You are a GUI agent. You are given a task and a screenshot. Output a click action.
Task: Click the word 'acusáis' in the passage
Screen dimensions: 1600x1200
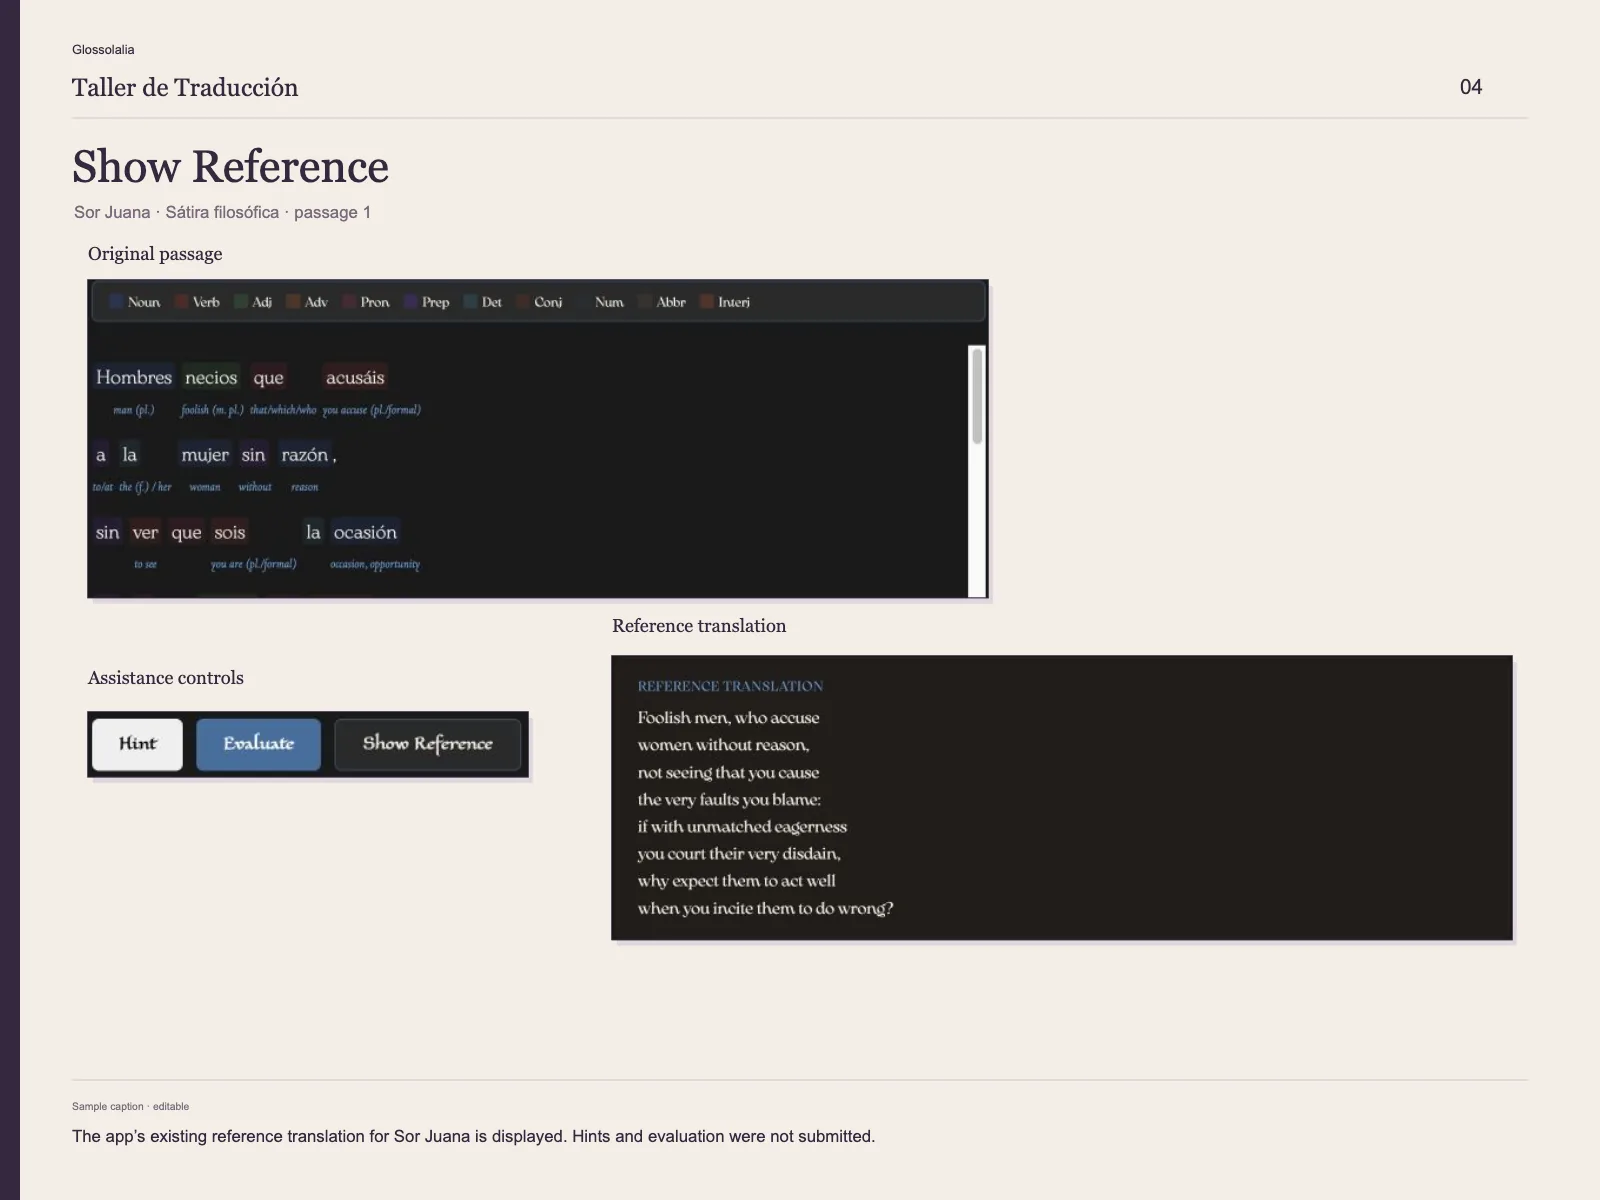[x=355, y=377]
